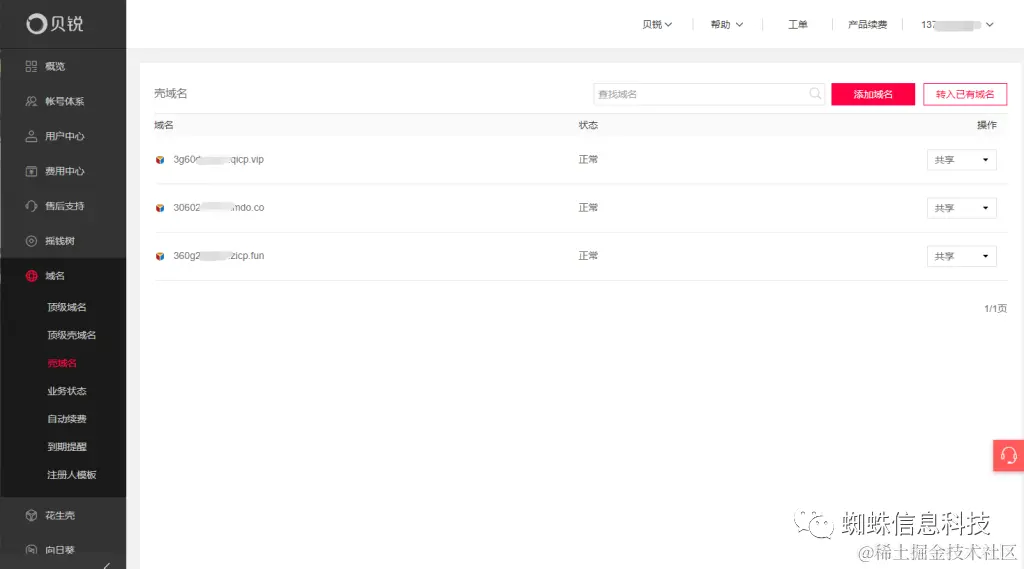Click icon beside the zicp.fun domain
Viewport: 1024px width, 569px height.
click(160, 256)
